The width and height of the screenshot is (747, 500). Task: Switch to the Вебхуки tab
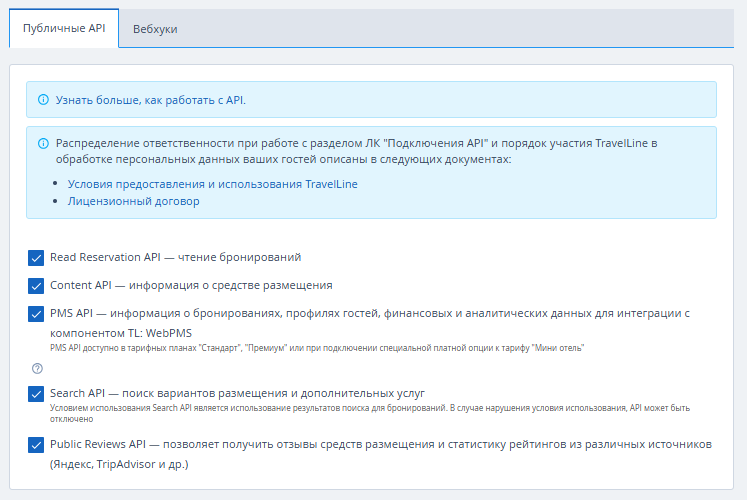[155, 30]
